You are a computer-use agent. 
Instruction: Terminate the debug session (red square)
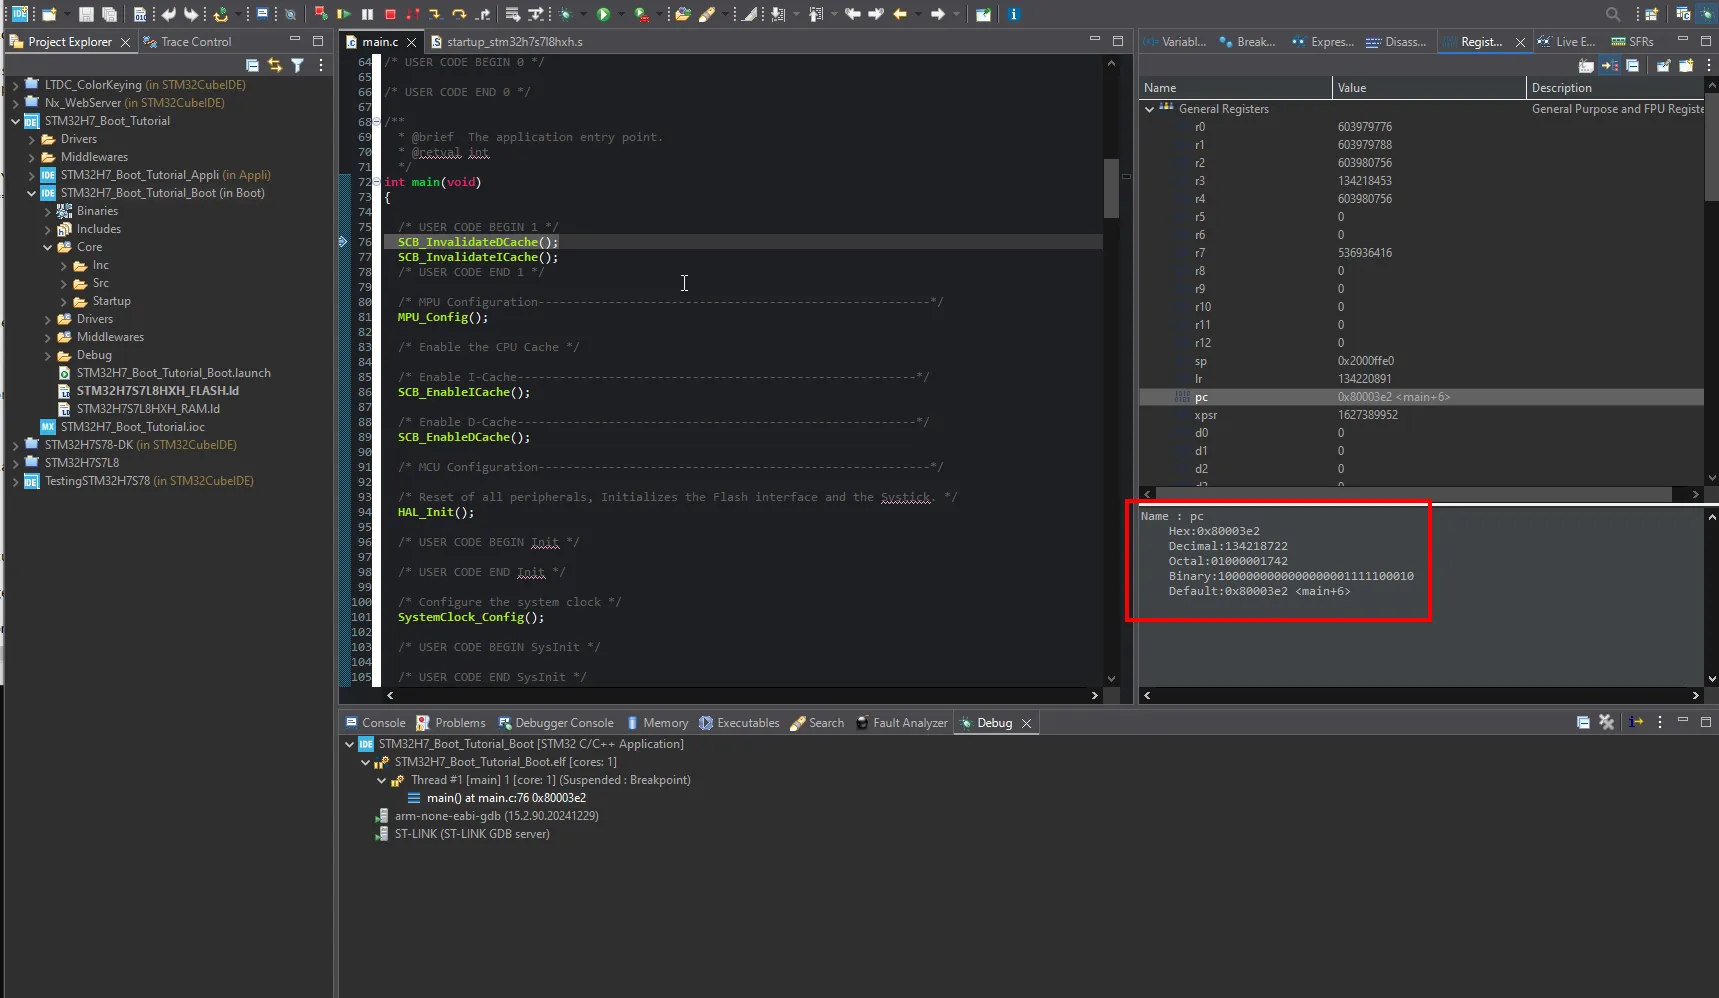tap(390, 14)
